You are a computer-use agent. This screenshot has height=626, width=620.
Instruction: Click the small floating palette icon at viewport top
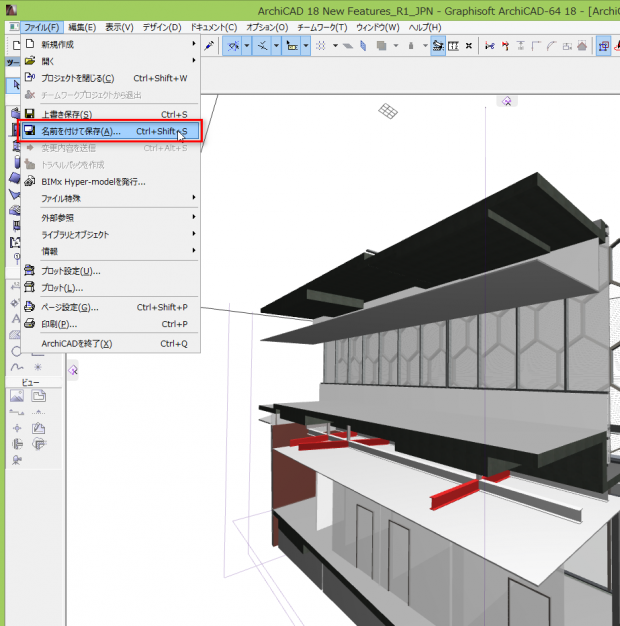507,101
